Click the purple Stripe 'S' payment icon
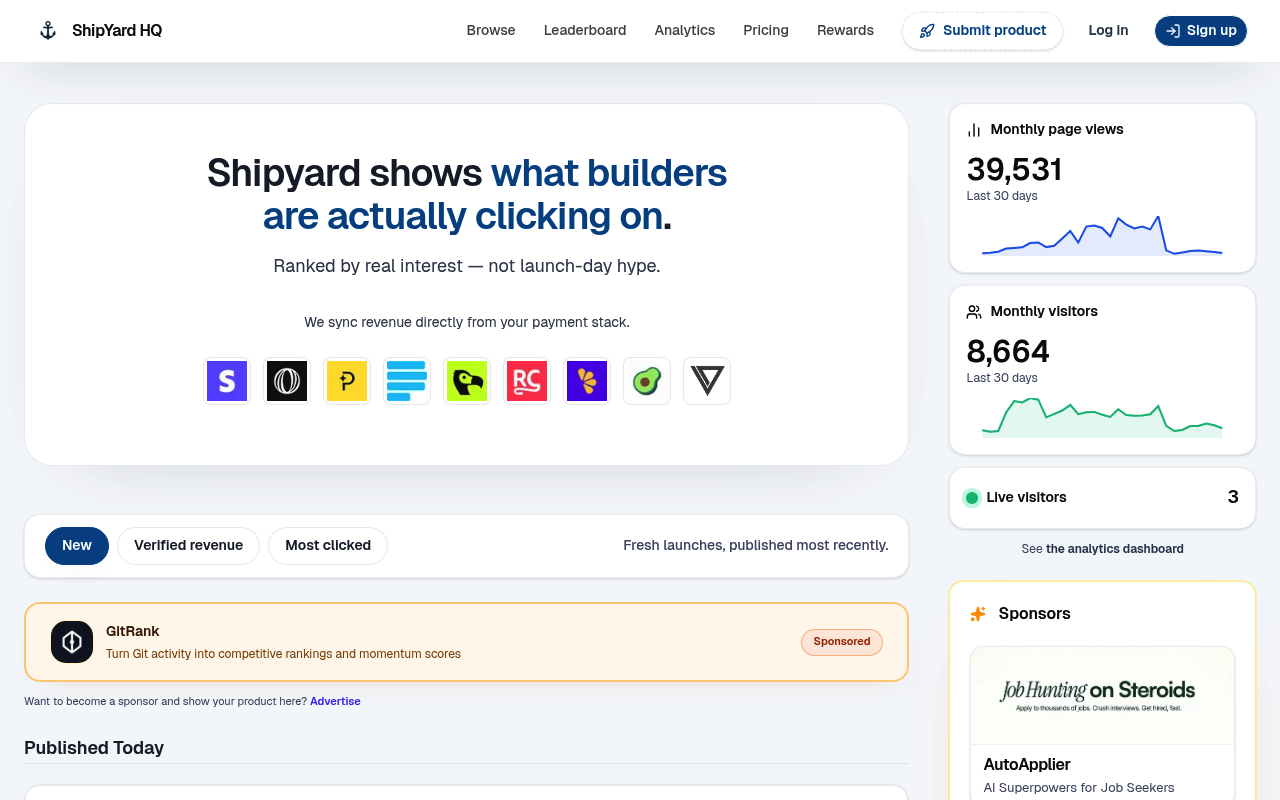 (227, 381)
